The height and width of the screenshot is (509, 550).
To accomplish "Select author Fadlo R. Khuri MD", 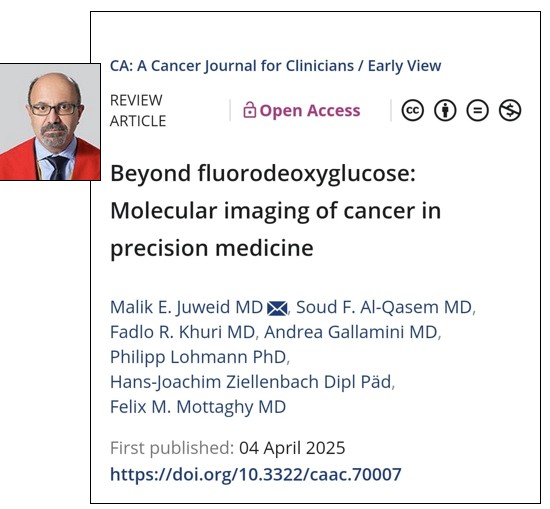I will pos(182,332).
